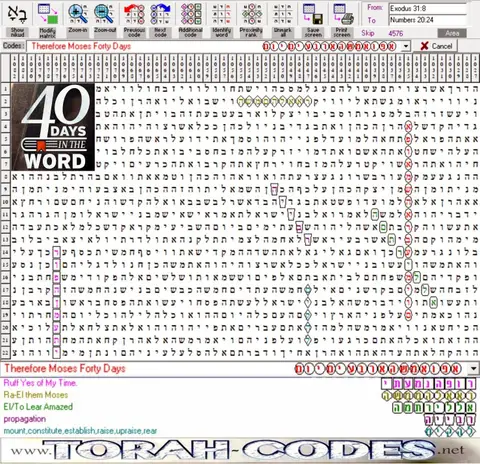The height and width of the screenshot is (464, 480).
Task: Click the 40 Days in the Word image
Action: (53, 127)
